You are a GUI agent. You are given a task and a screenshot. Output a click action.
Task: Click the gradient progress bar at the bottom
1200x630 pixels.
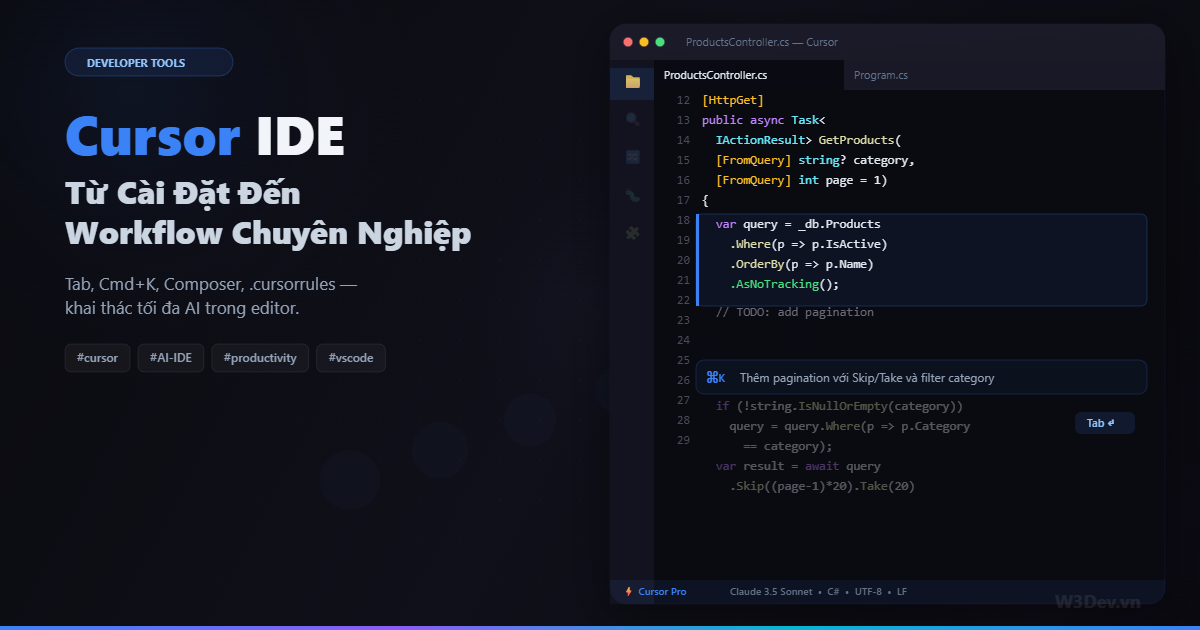[600, 626]
